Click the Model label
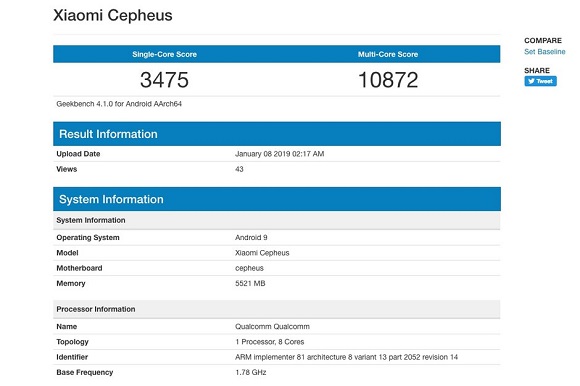The width and height of the screenshot is (580, 386). tap(67, 253)
